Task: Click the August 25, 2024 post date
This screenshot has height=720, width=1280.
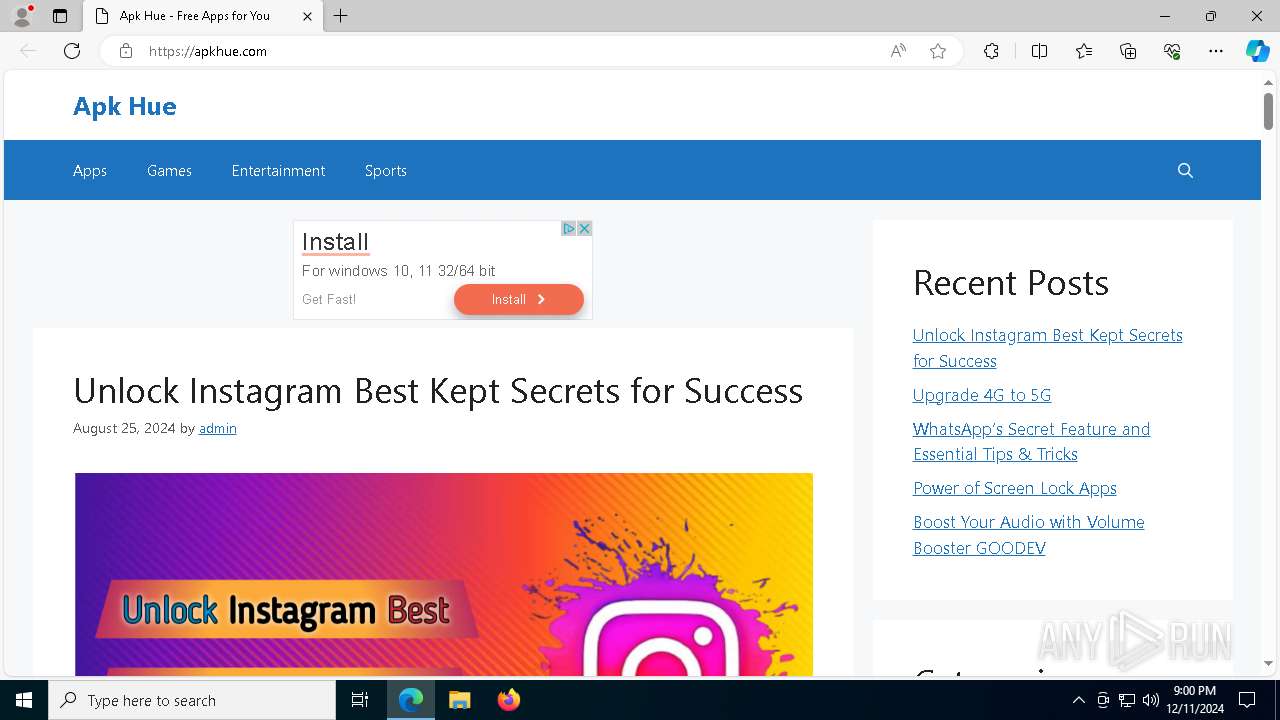Action: point(124,428)
